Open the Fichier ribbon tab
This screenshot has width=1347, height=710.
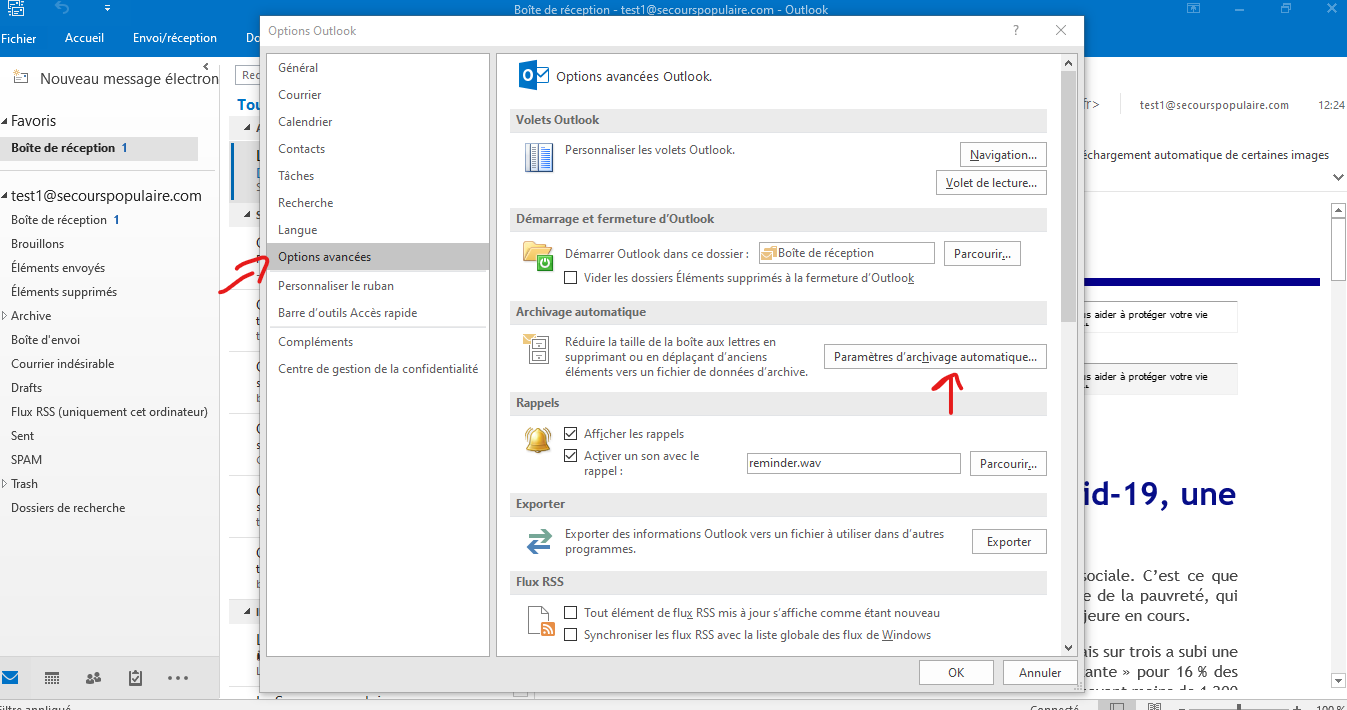(x=19, y=38)
